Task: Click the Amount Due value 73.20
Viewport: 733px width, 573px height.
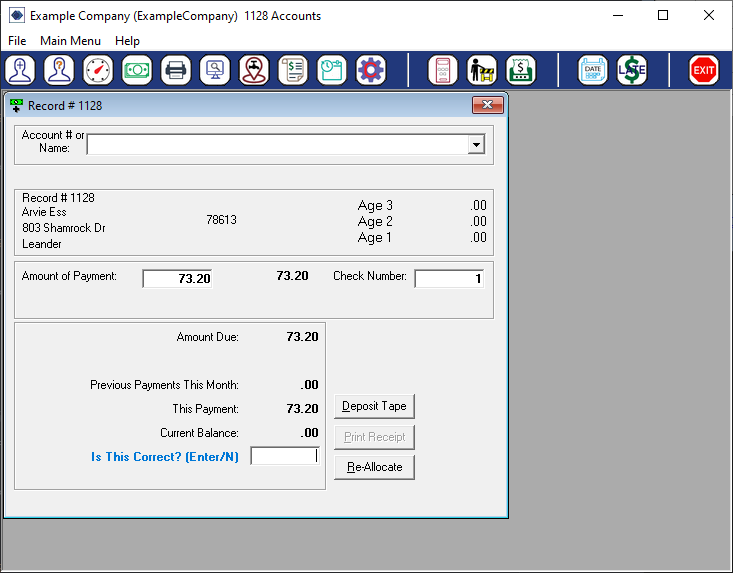Action: point(302,337)
